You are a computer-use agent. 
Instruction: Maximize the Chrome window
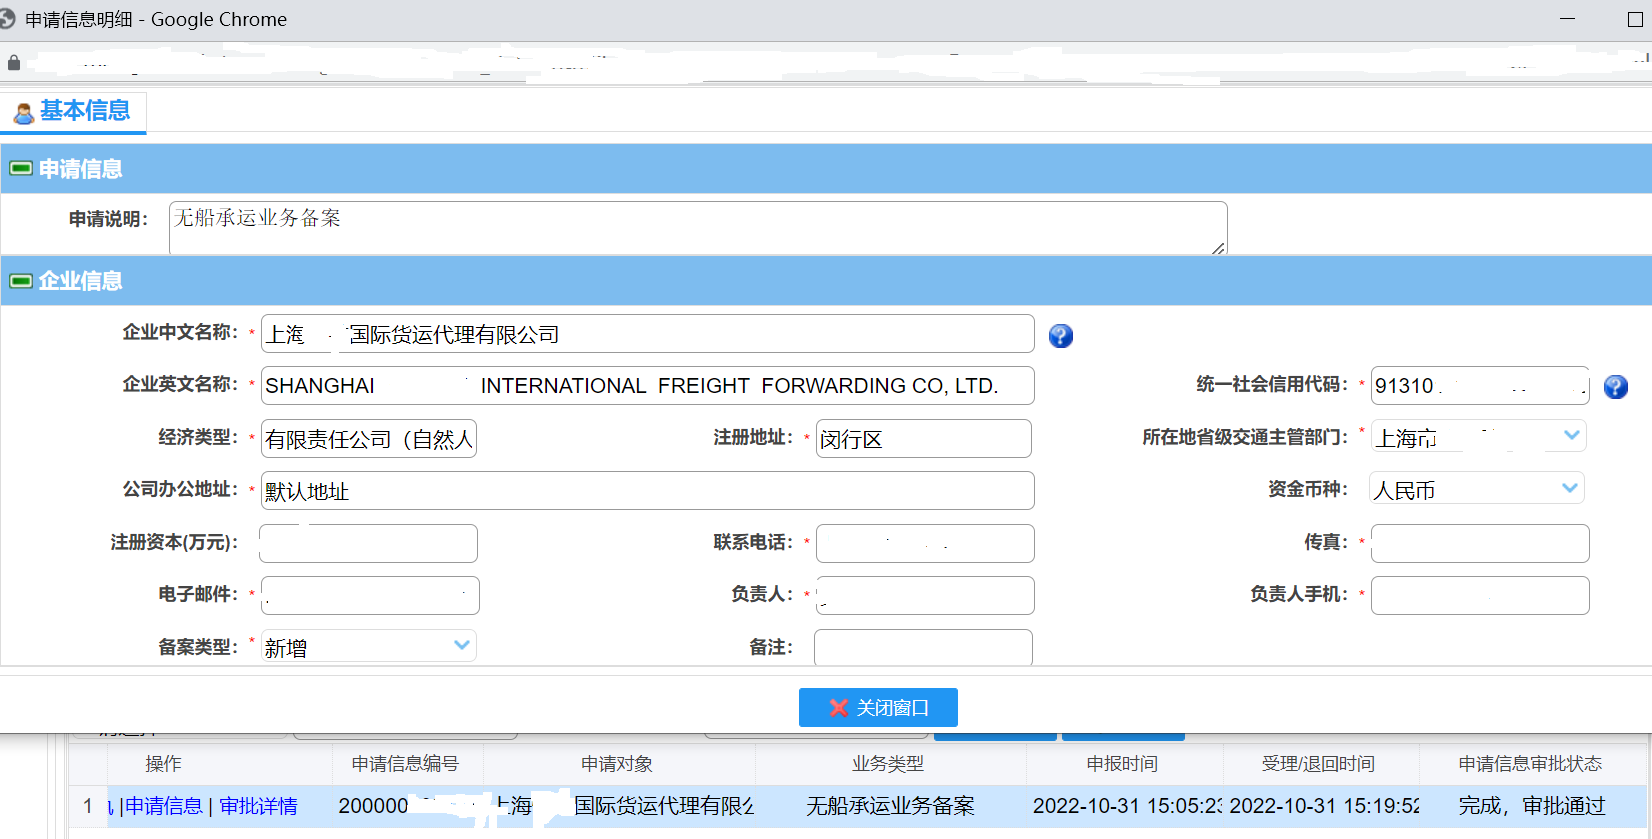[1636, 19]
